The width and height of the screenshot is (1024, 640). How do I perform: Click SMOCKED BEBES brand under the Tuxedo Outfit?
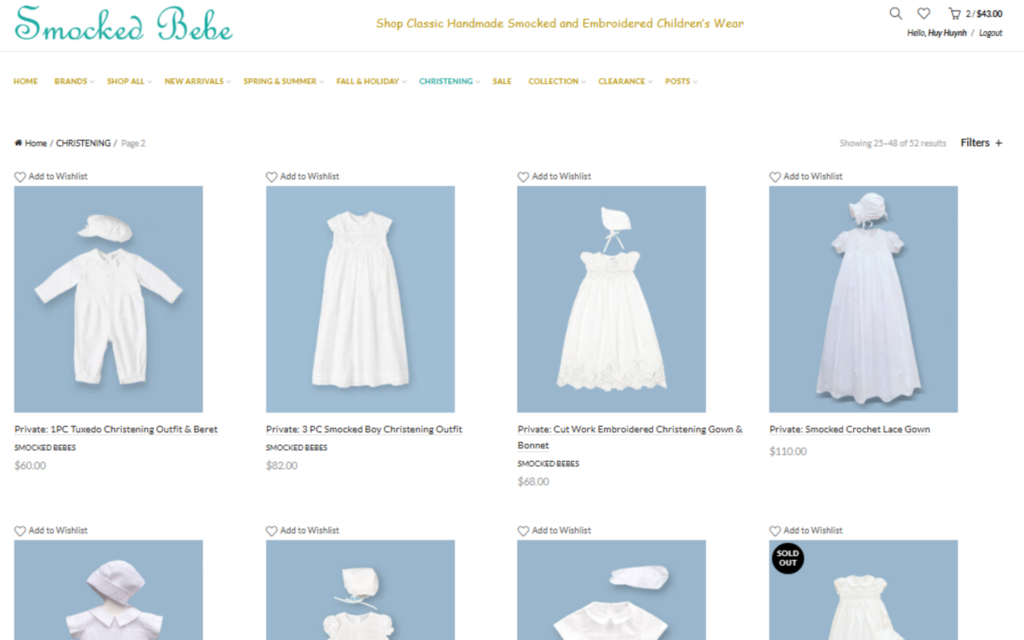pos(45,447)
